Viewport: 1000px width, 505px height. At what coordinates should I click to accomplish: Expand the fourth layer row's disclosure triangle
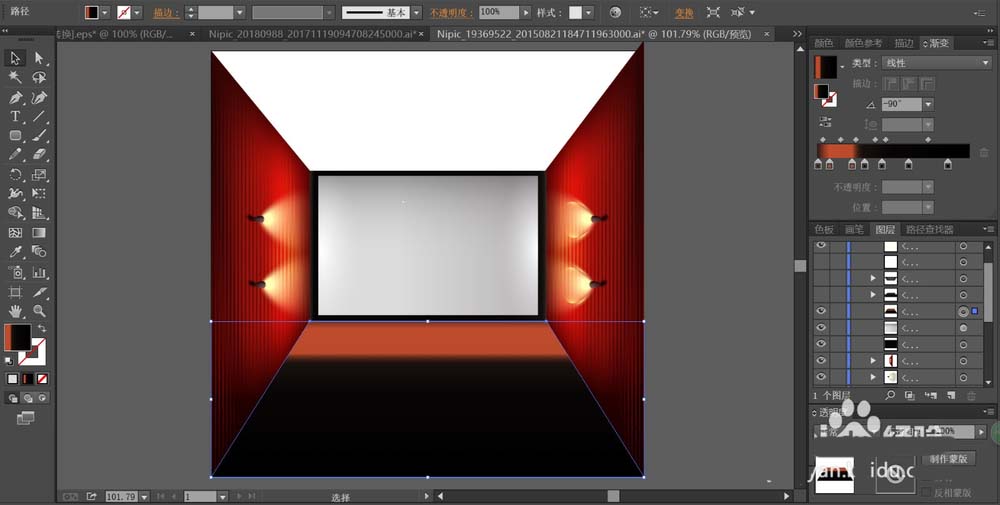pyautogui.click(x=872, y=295)
